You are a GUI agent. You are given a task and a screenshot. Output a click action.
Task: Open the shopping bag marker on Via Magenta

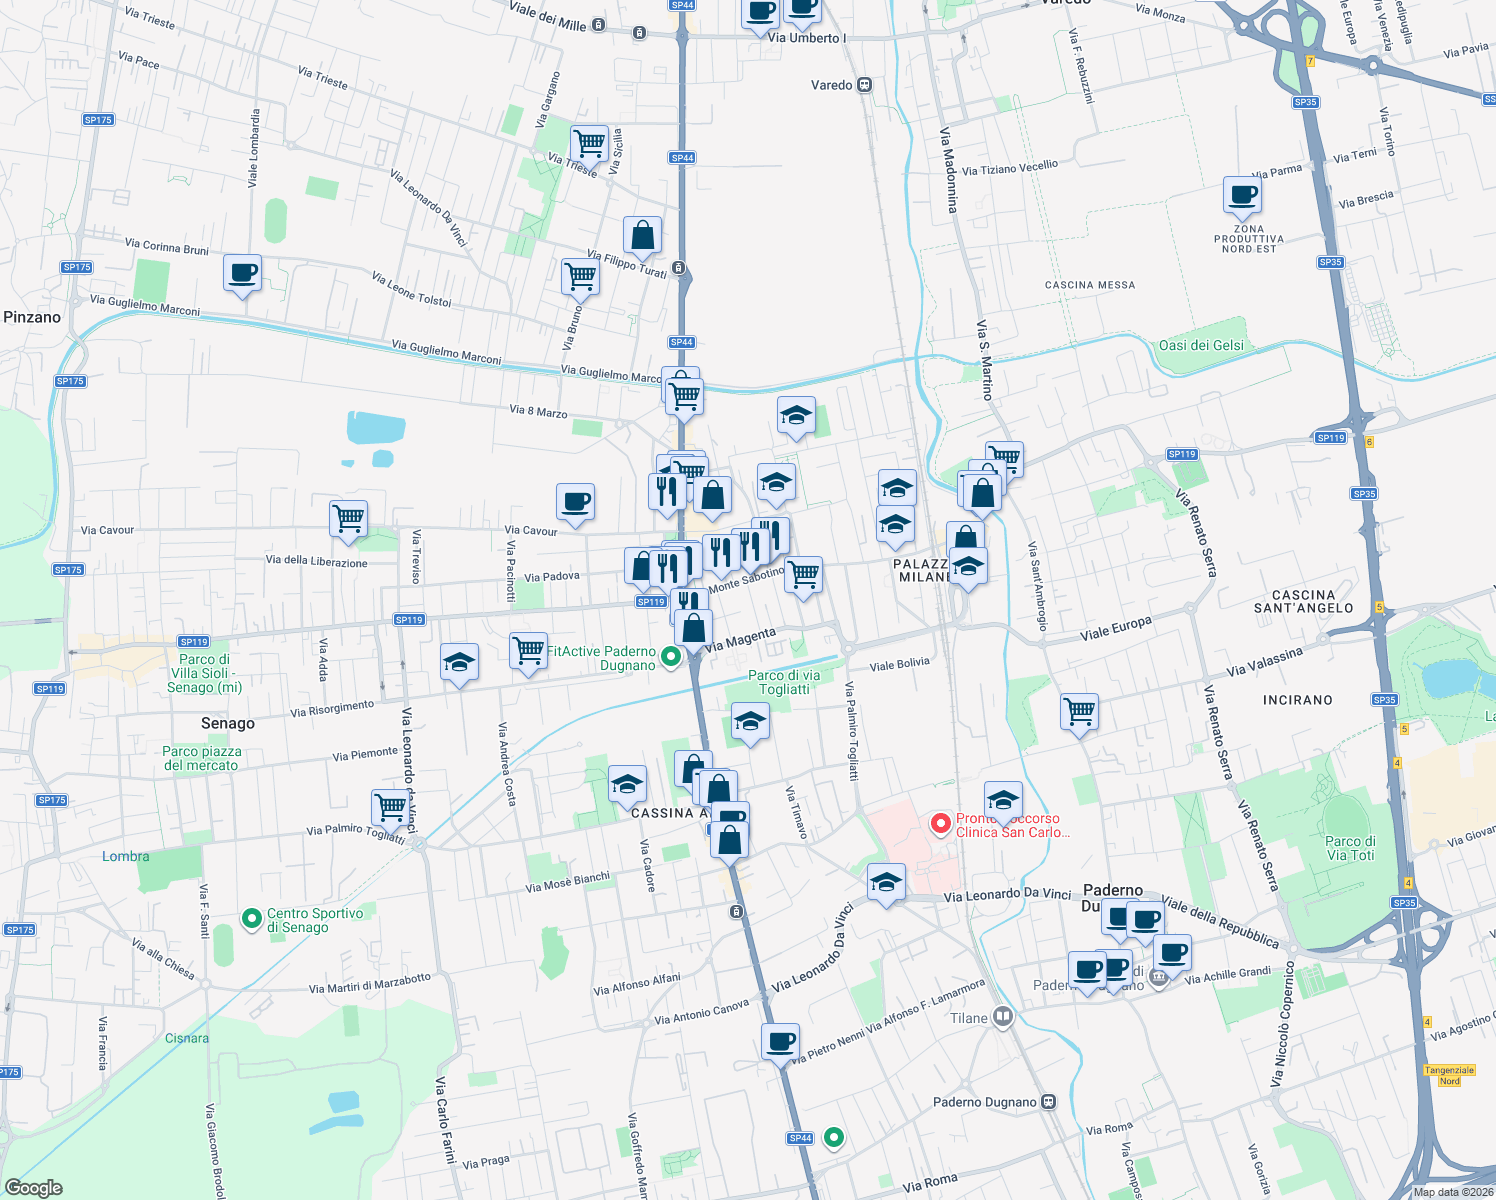[x=692, y=628]
